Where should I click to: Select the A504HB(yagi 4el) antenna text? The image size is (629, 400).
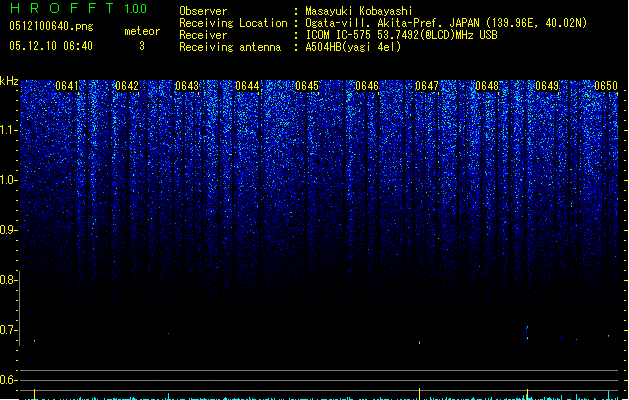click(x=353, y=47)
